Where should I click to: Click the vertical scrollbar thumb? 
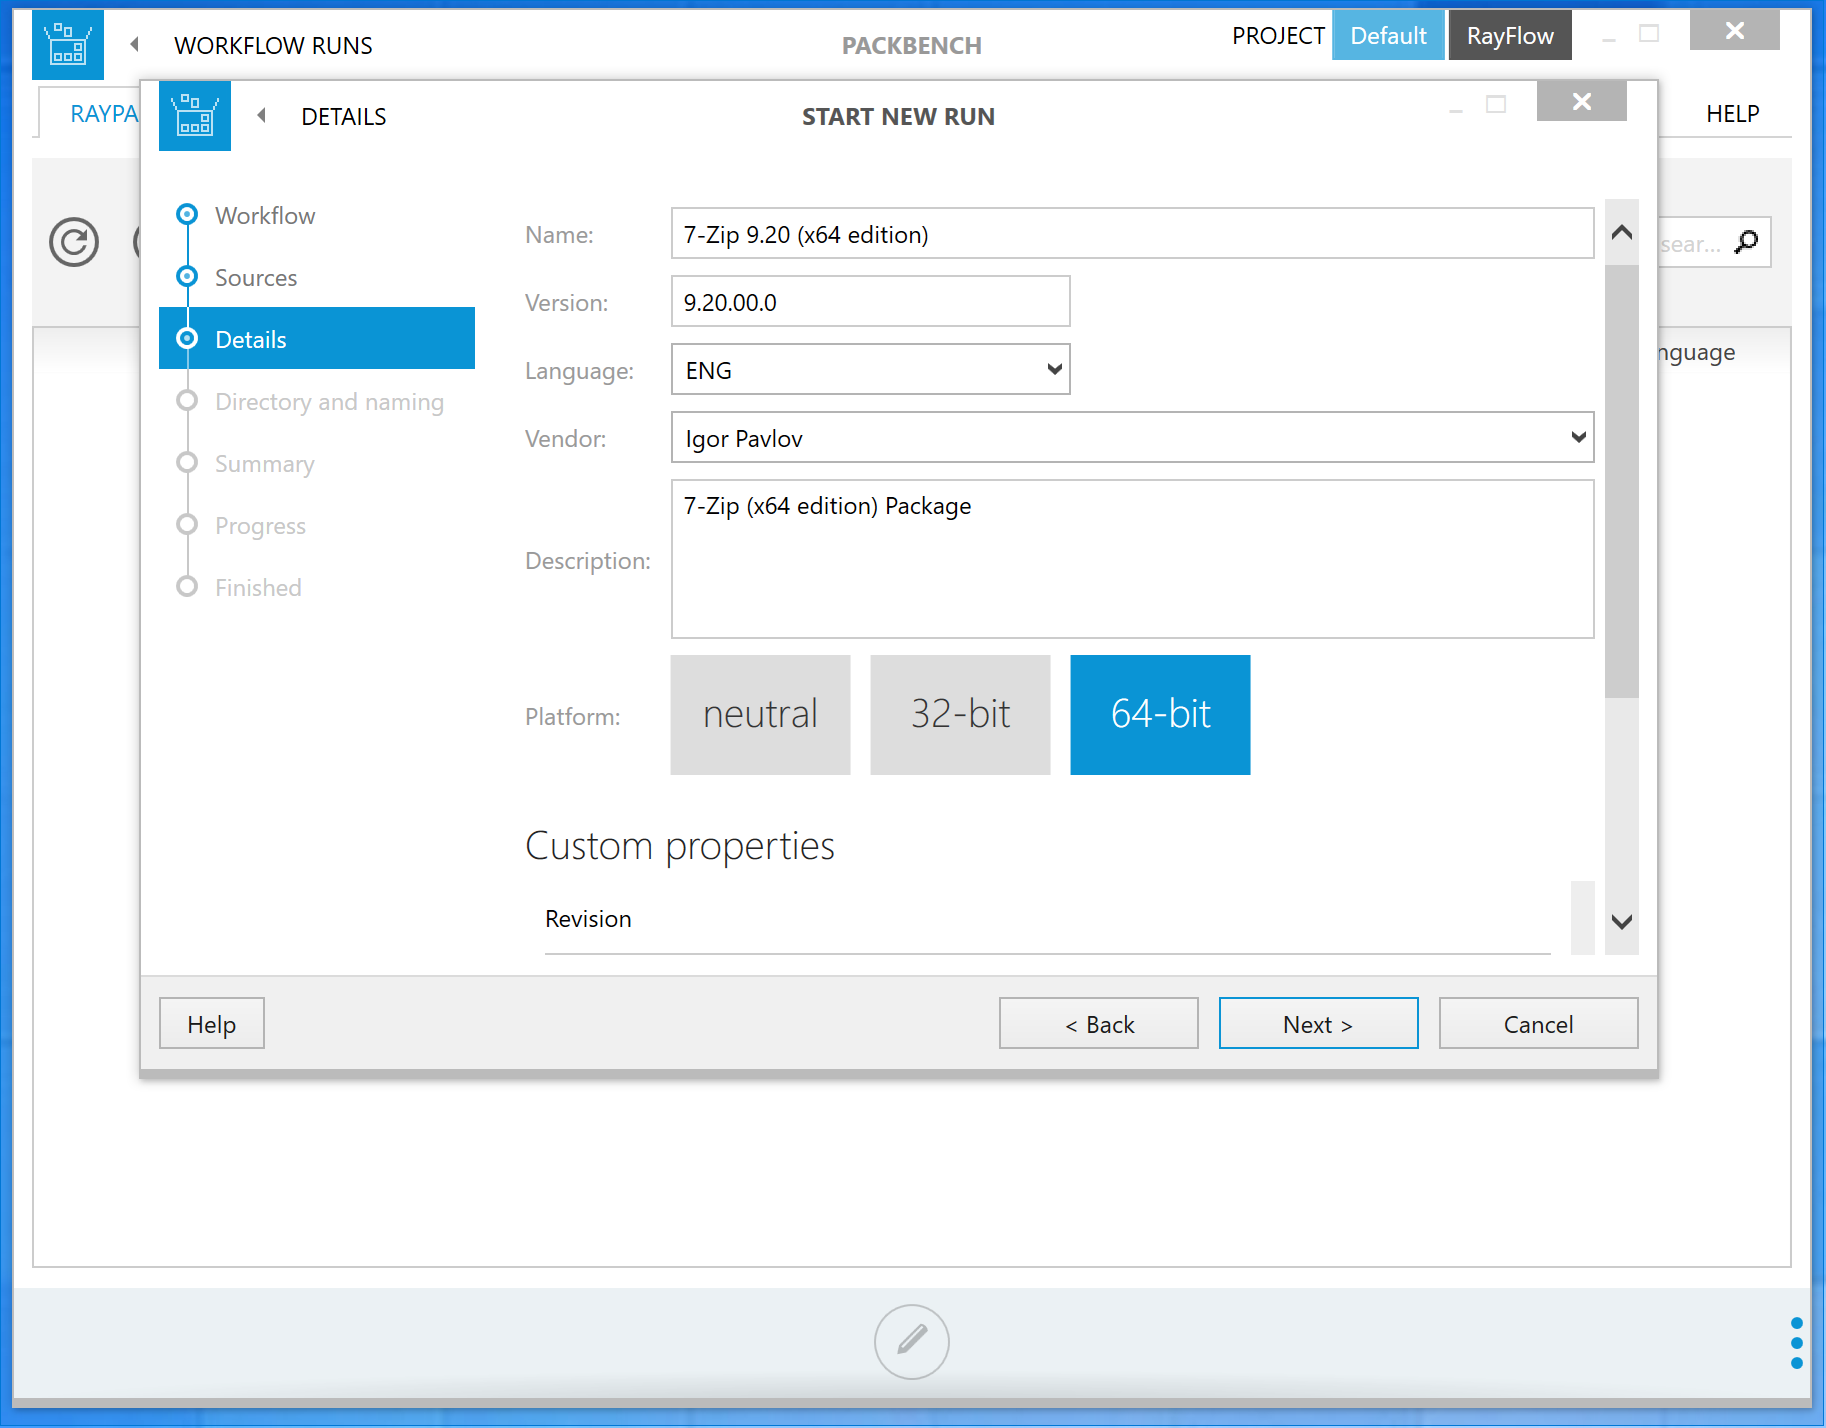[1622, 481]
